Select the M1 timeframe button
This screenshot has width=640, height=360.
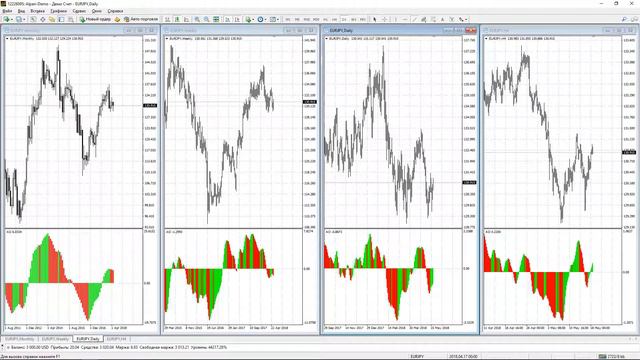point(288,19)
